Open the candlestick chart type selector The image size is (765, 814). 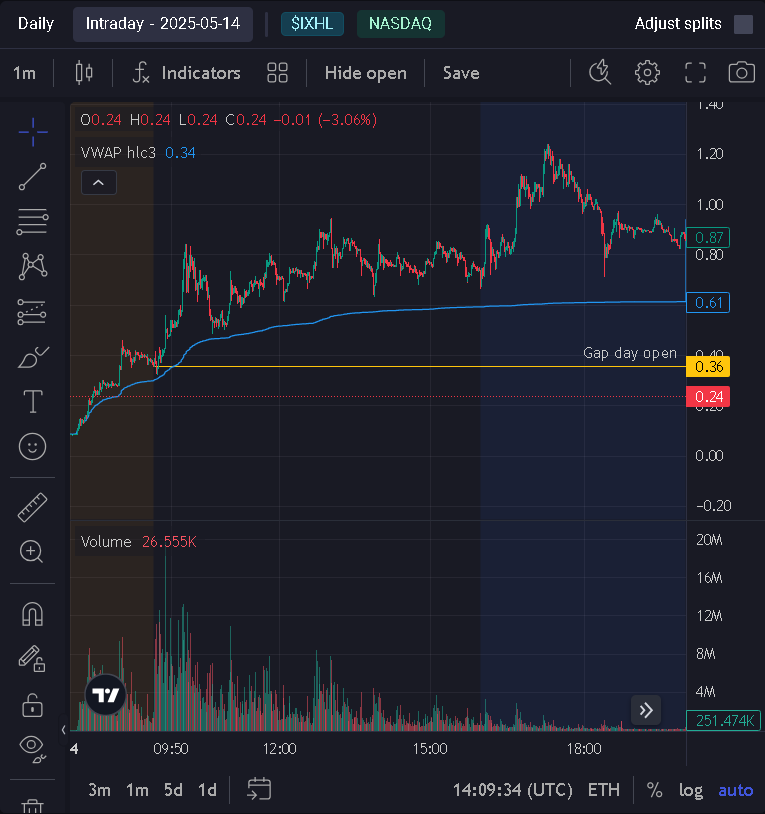click(x=84, y=73)
